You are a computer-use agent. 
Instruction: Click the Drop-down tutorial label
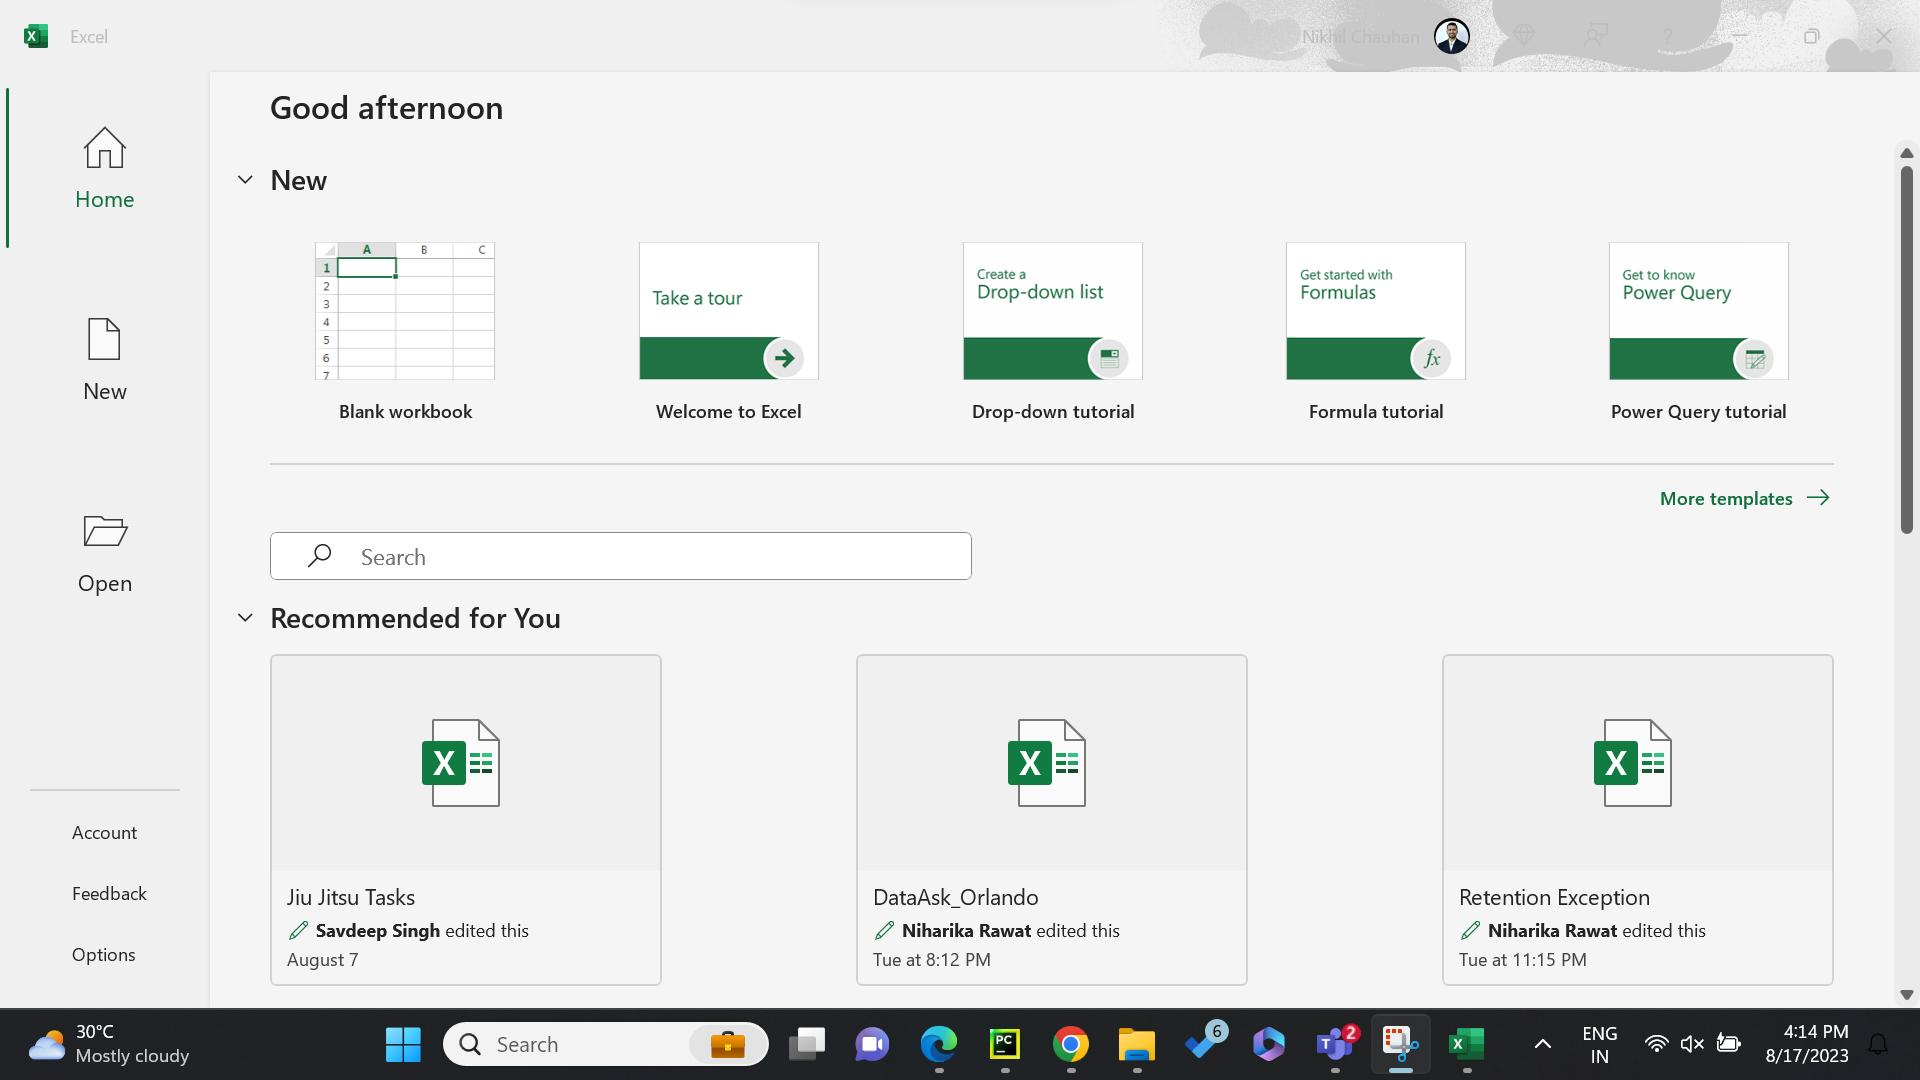click(x=1052, y=411)
